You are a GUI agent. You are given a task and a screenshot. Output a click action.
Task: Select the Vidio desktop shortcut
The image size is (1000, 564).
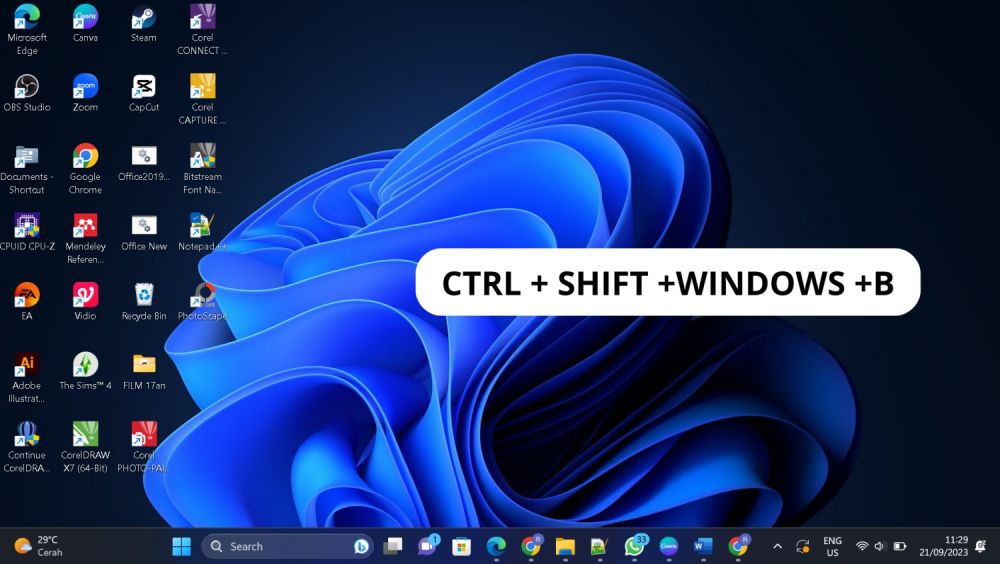85,302
